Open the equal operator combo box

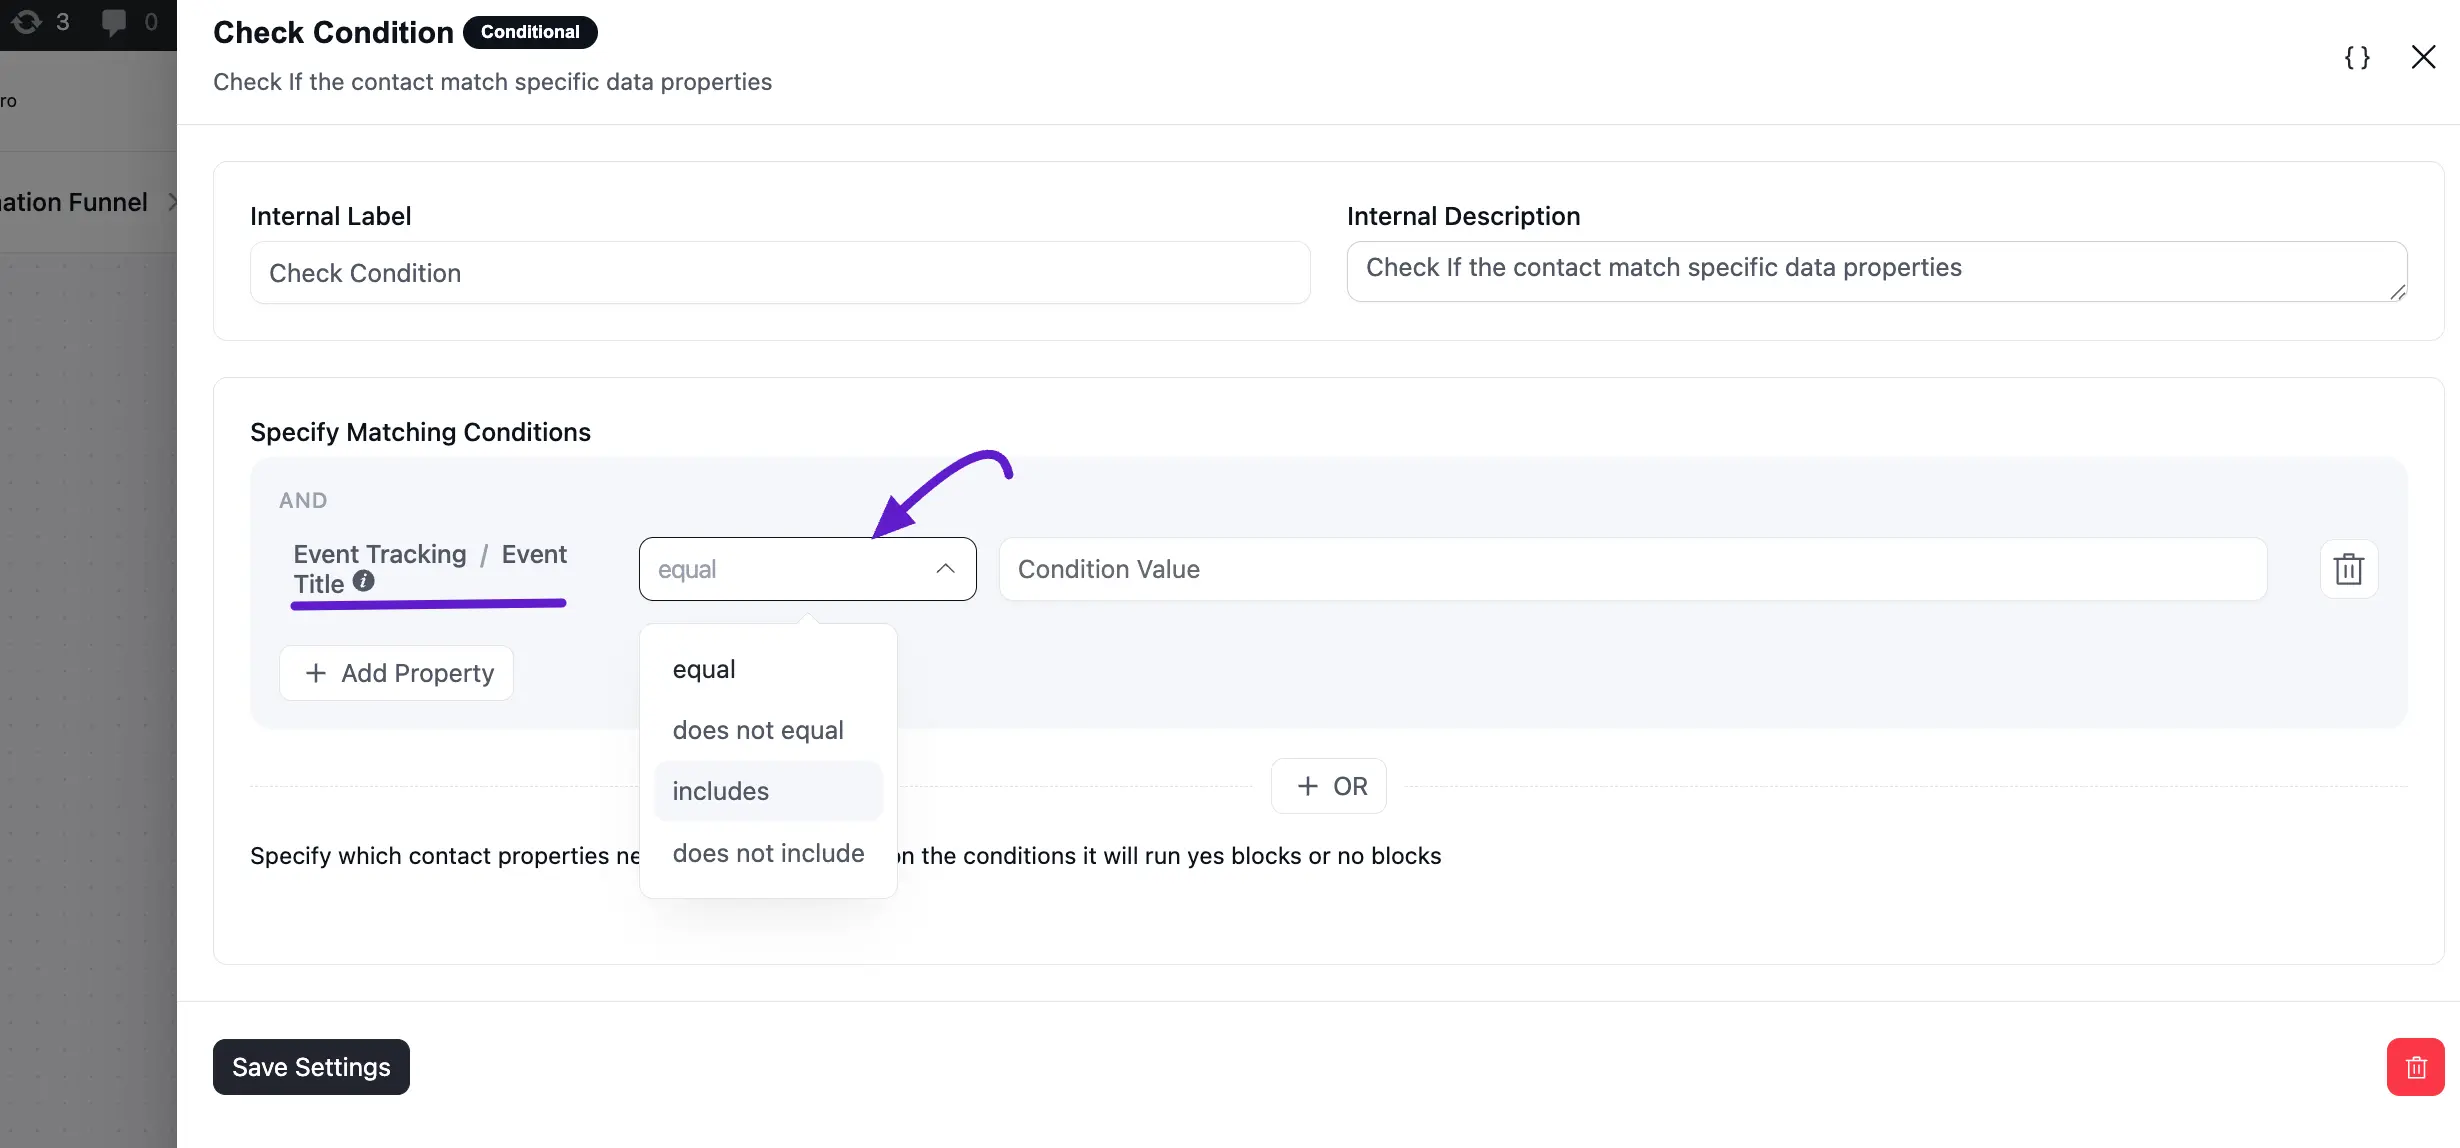(808, 569)
